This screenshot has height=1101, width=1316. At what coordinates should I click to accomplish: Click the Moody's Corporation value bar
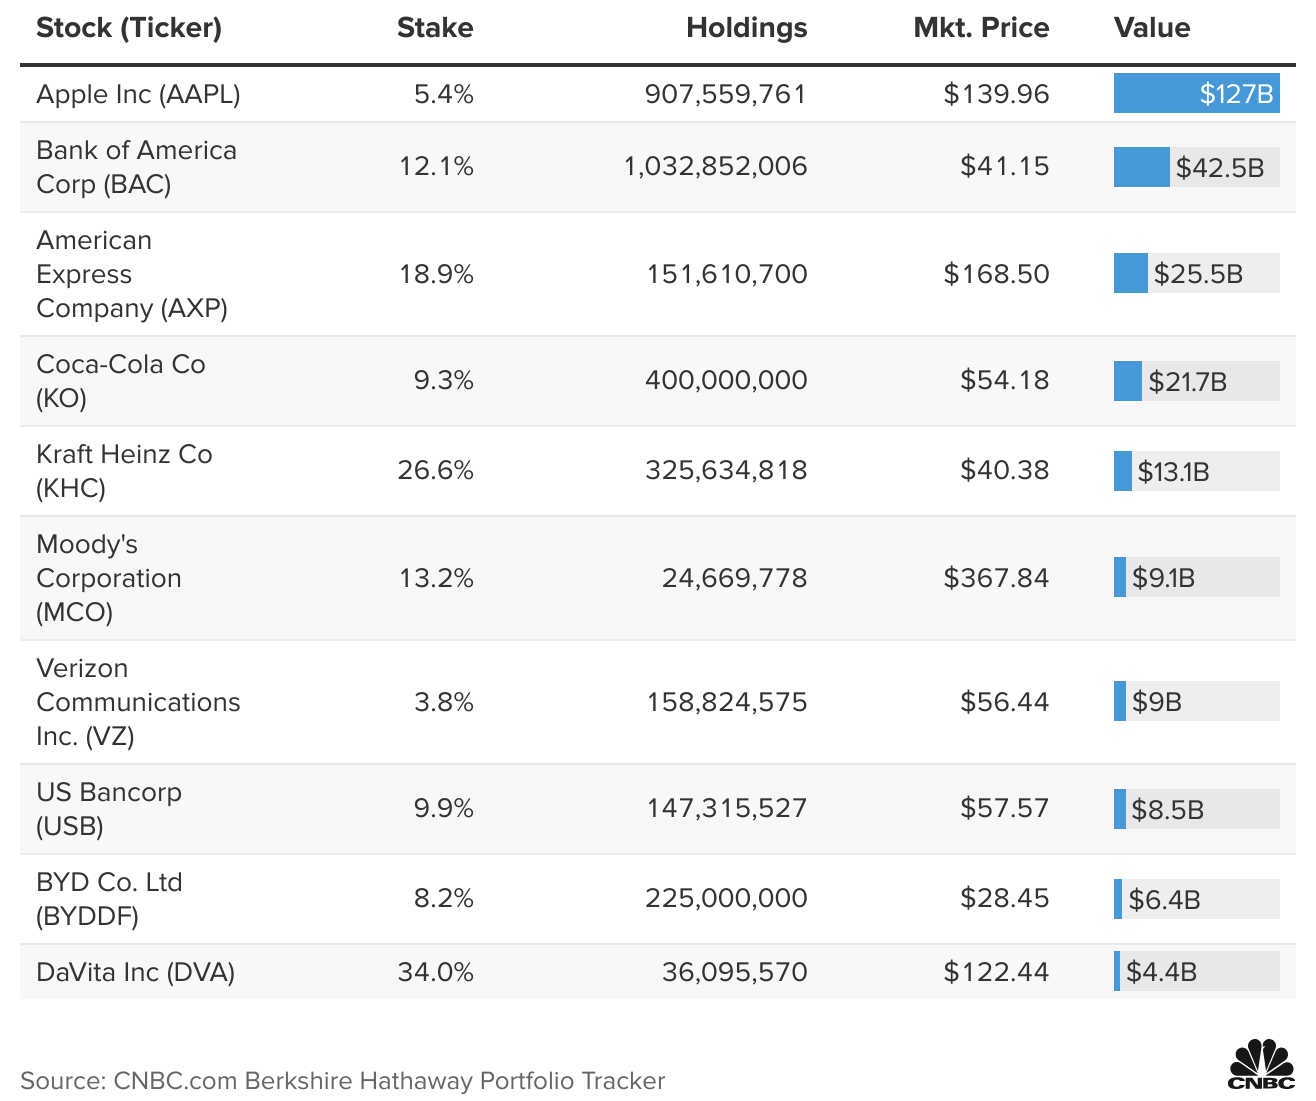[x=1120, y=578]
